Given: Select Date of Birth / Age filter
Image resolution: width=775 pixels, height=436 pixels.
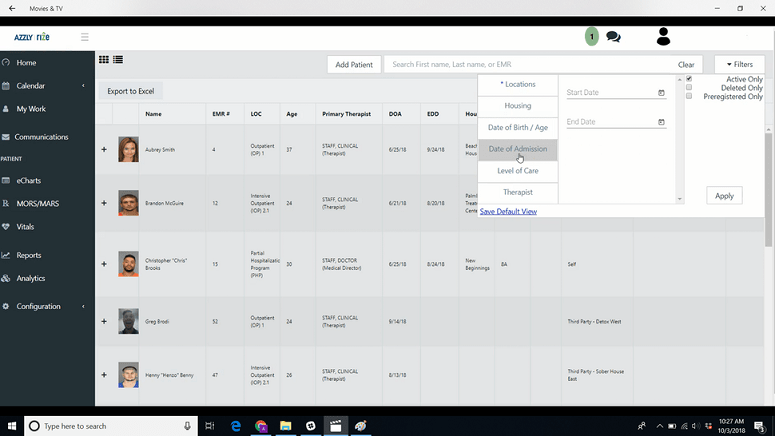Looking at the screenshot, I should (x=517, y=128).
